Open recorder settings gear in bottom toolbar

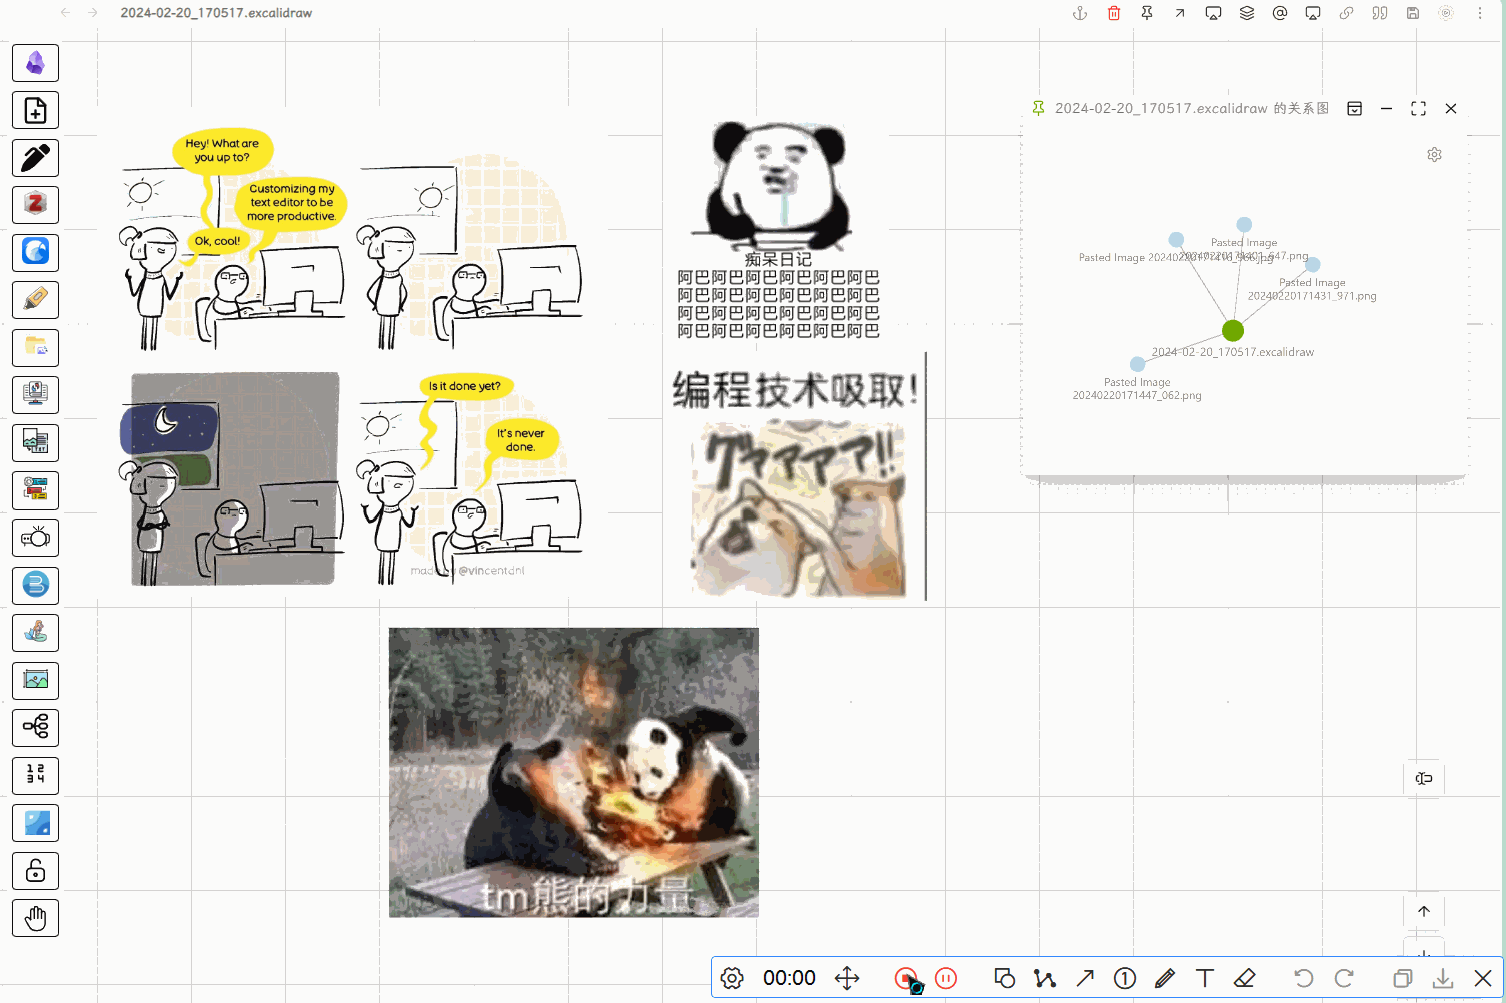[x=732, y=978]
